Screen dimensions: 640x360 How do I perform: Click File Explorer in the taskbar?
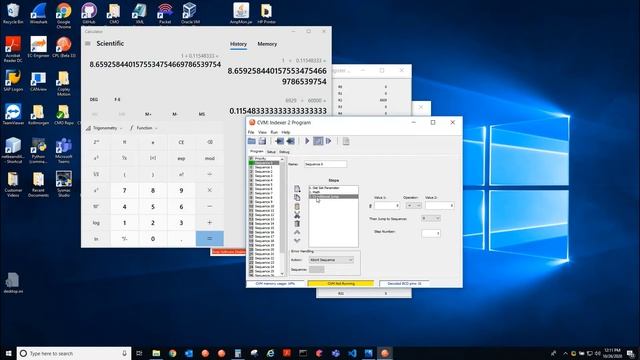click(156, 353)
